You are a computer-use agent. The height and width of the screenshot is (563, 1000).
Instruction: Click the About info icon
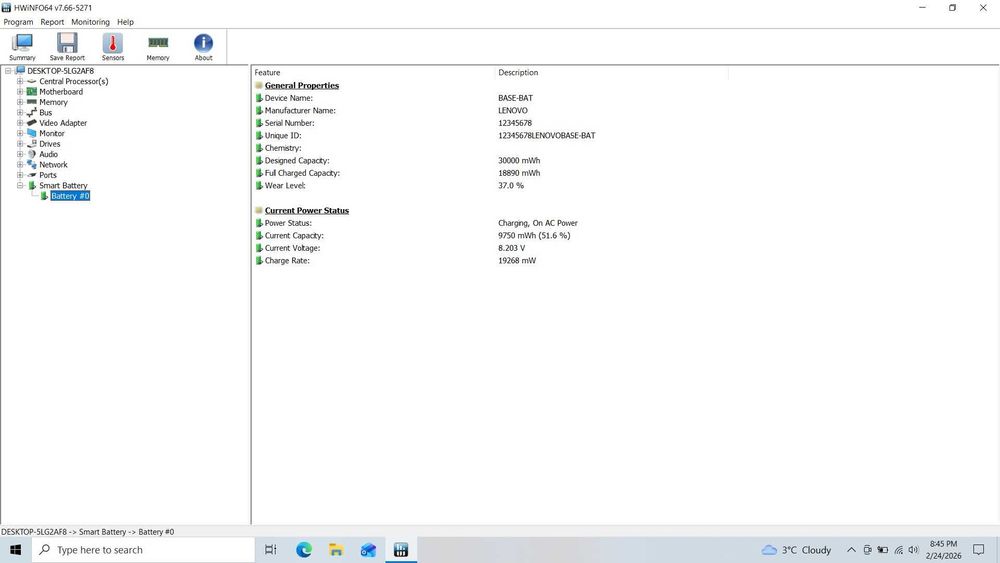coord(203,47)
